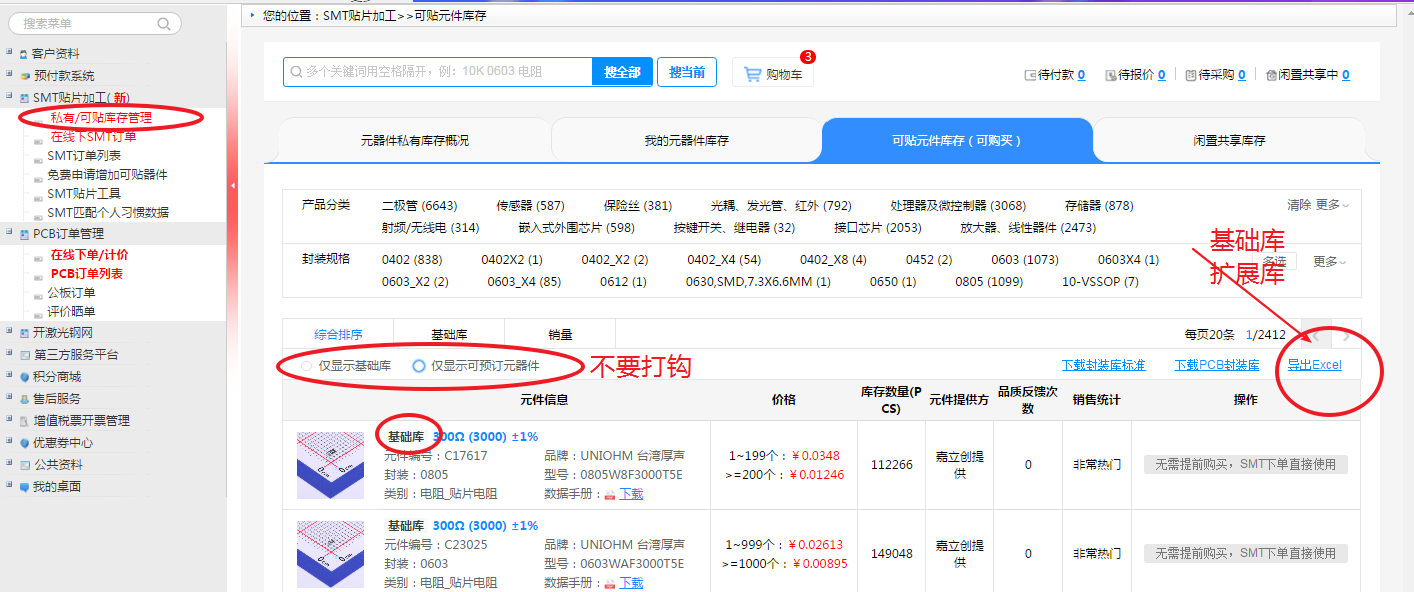Screen dimensions: 1414x592
Task: Click the 待采购 purchase icon
Action: click(x=1190, y=75)
